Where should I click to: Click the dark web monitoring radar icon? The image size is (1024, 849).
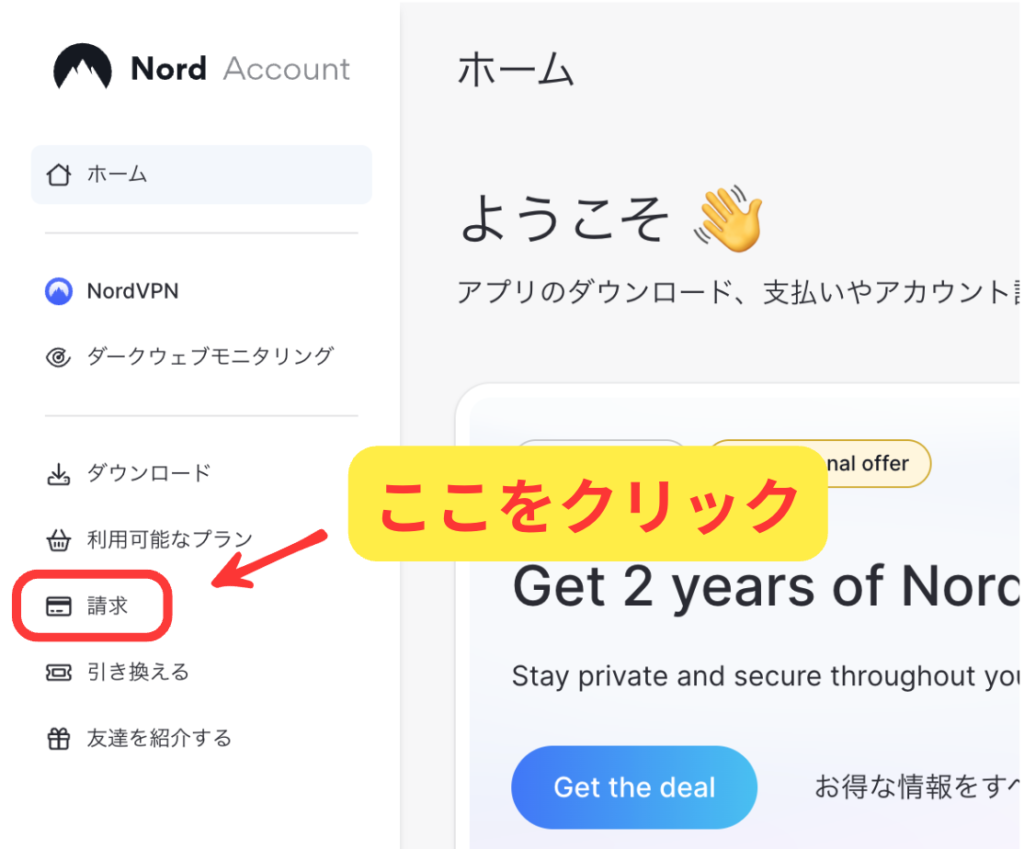click(60, 357)
